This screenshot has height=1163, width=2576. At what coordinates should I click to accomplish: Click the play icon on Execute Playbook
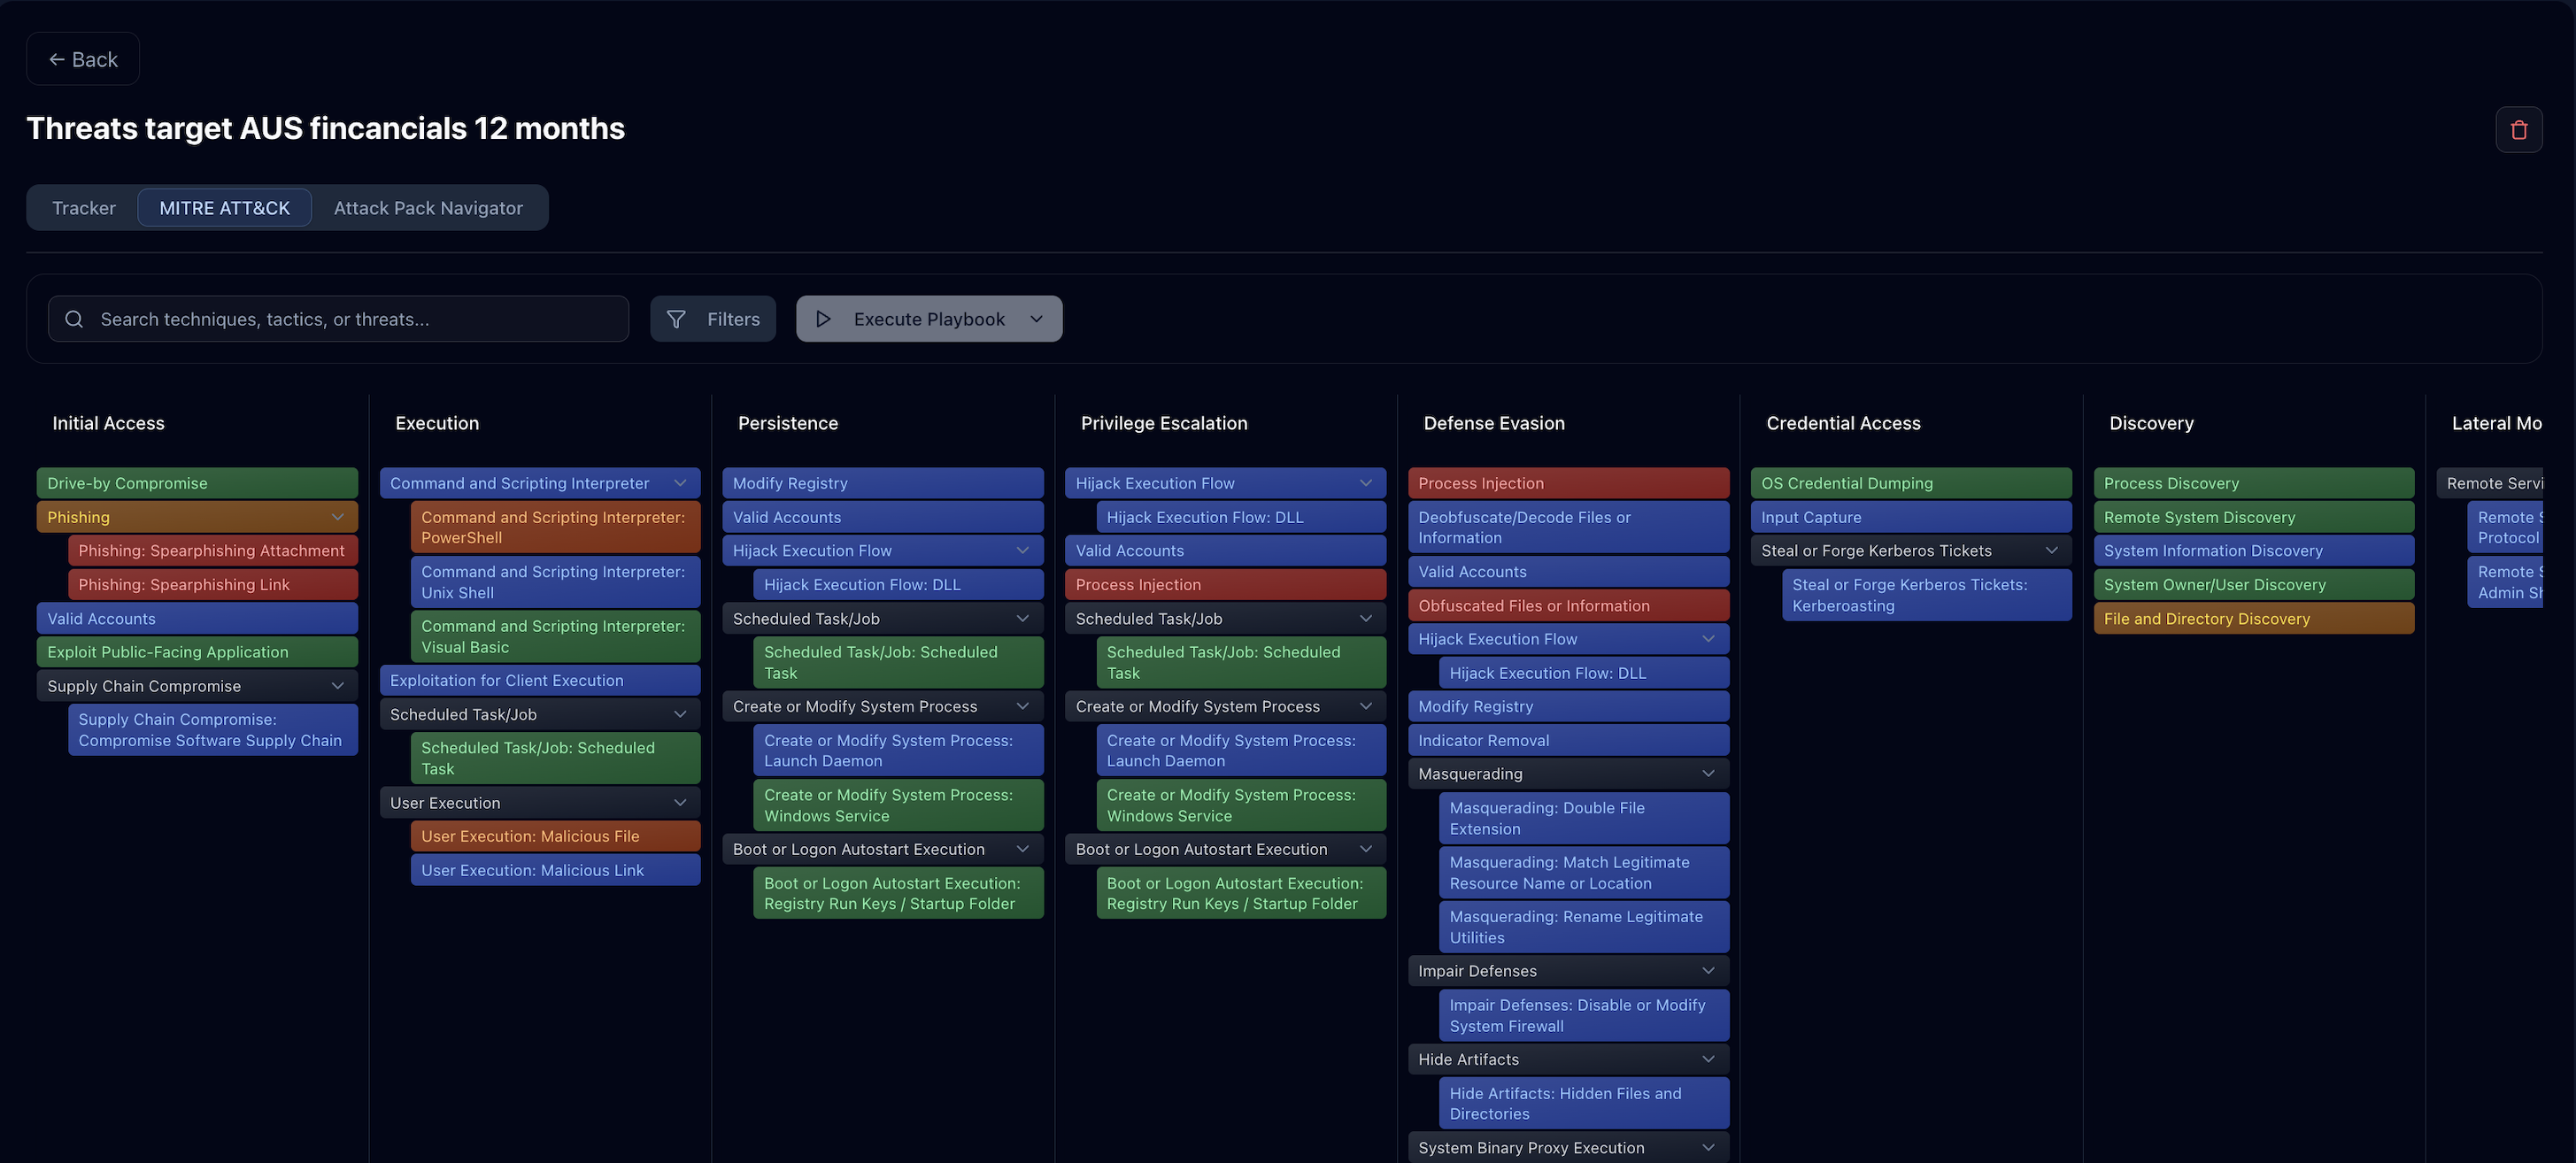(x=823, y=319)
